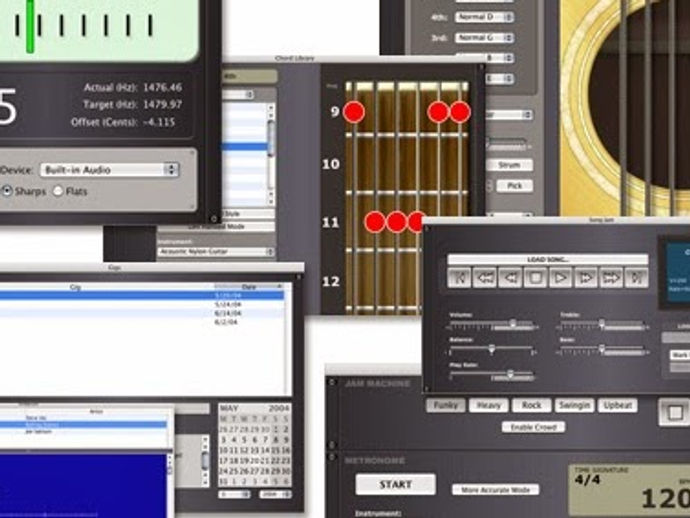The height and width of the screenshot is (518, 690).
Task: Select the highlighted artist row in the list
Action: click(84, 425)
